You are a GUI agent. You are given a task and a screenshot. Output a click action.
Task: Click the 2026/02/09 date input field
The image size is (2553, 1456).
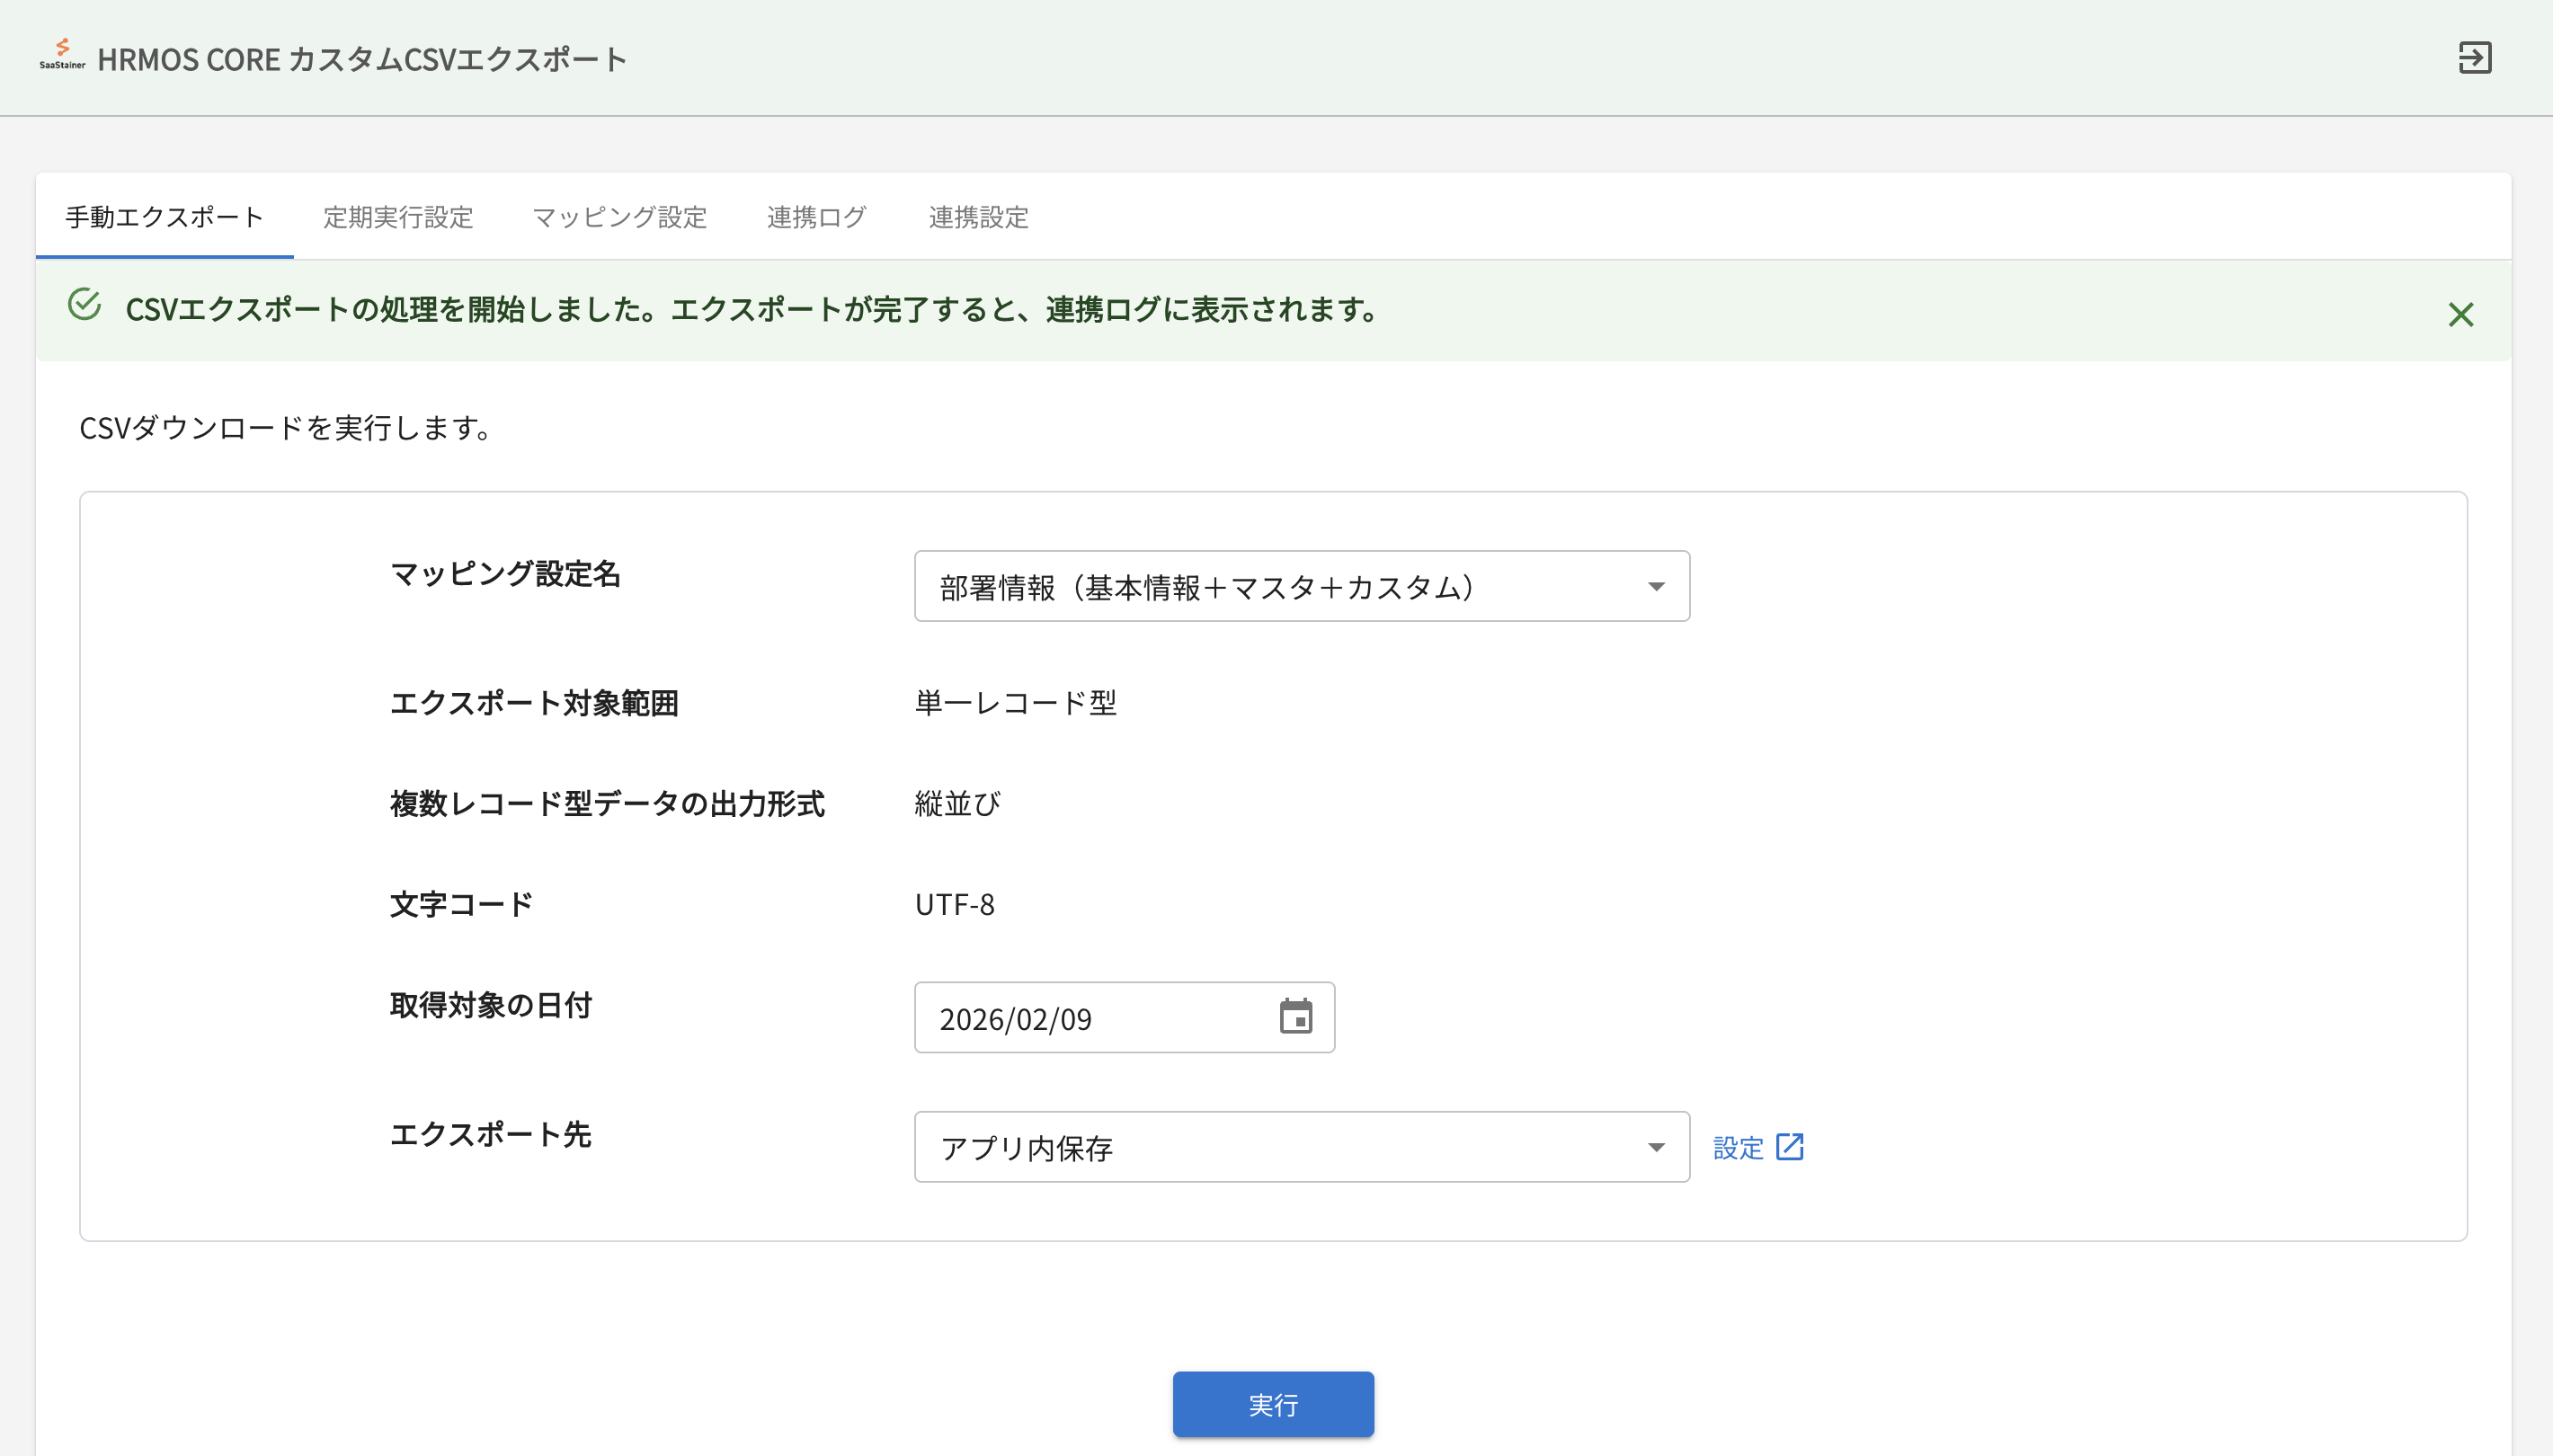click(x=1090, y=1018)
